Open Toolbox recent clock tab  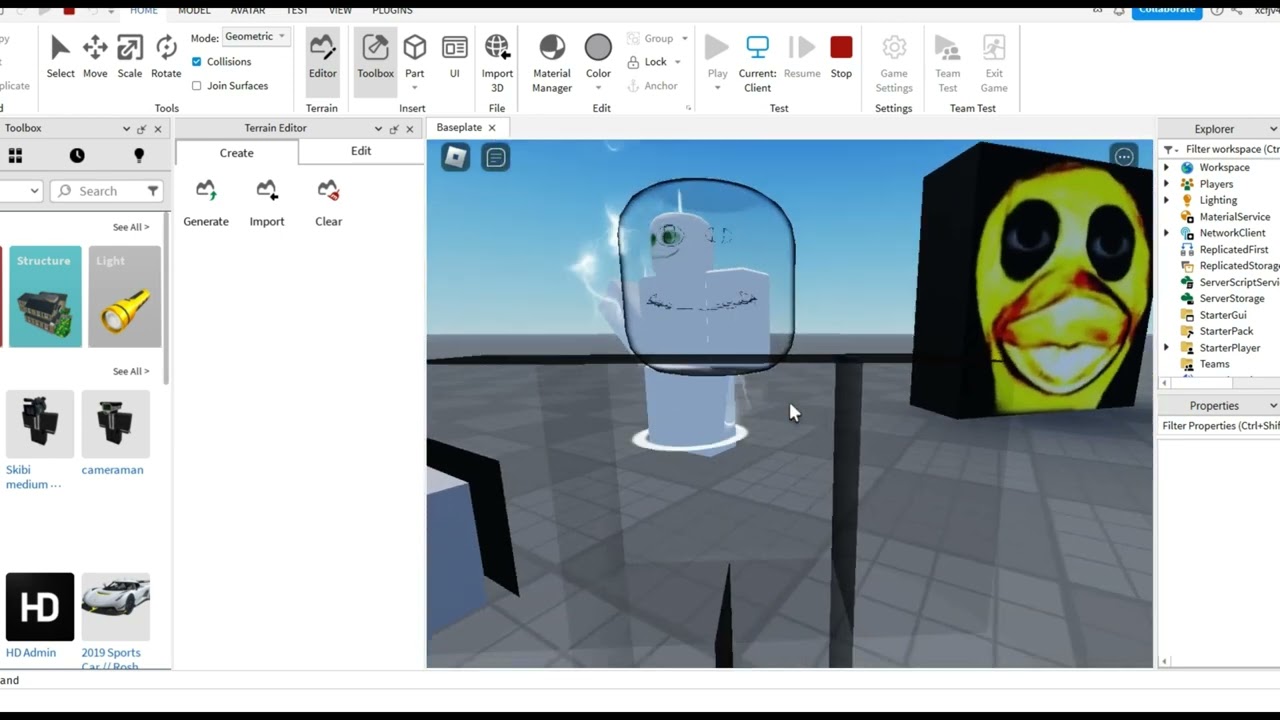[77, 155]
